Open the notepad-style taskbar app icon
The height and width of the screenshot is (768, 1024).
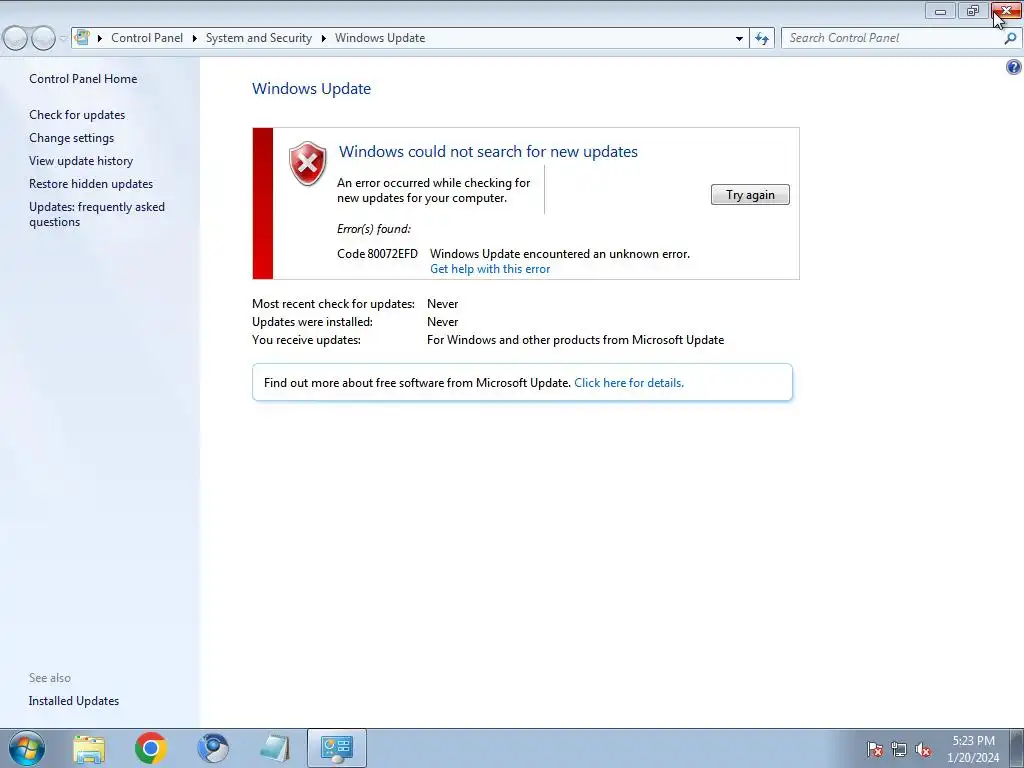[275, 748]
